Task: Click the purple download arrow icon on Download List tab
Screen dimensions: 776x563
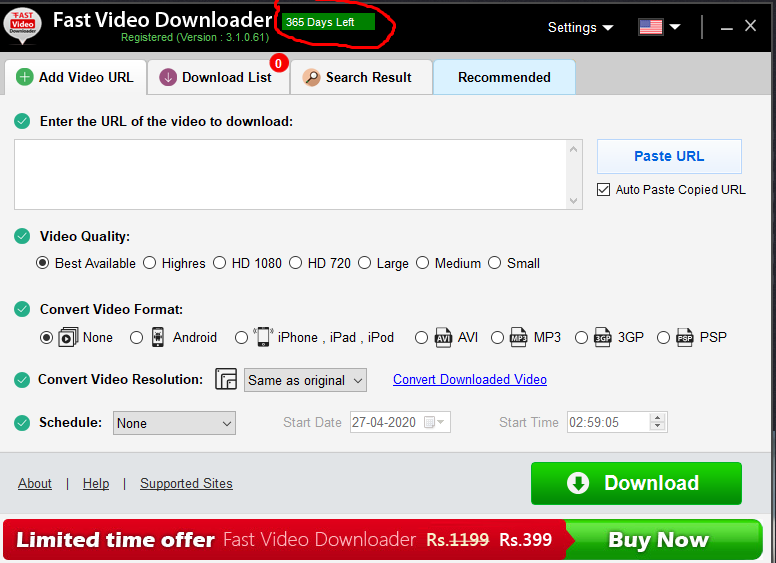Action: coord(168,77)
